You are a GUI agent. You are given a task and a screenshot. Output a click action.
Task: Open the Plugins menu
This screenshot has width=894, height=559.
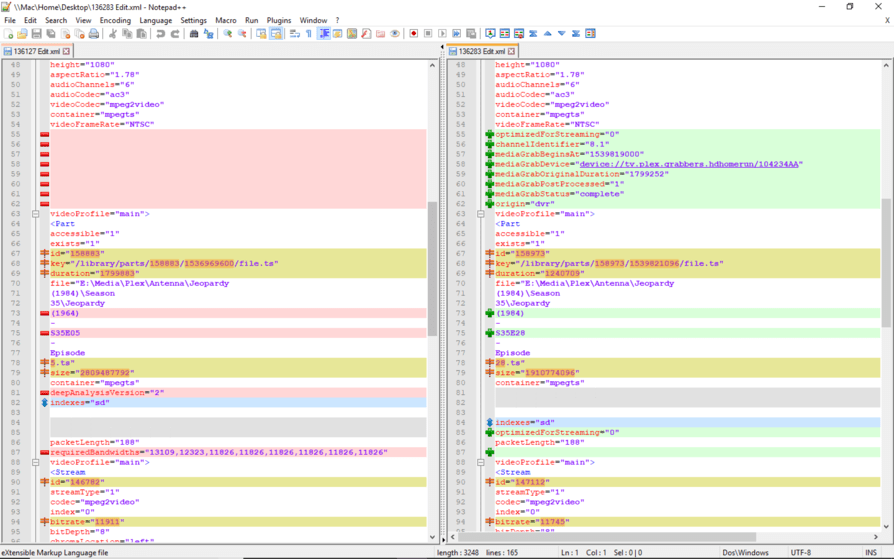[x=278, y=20]
